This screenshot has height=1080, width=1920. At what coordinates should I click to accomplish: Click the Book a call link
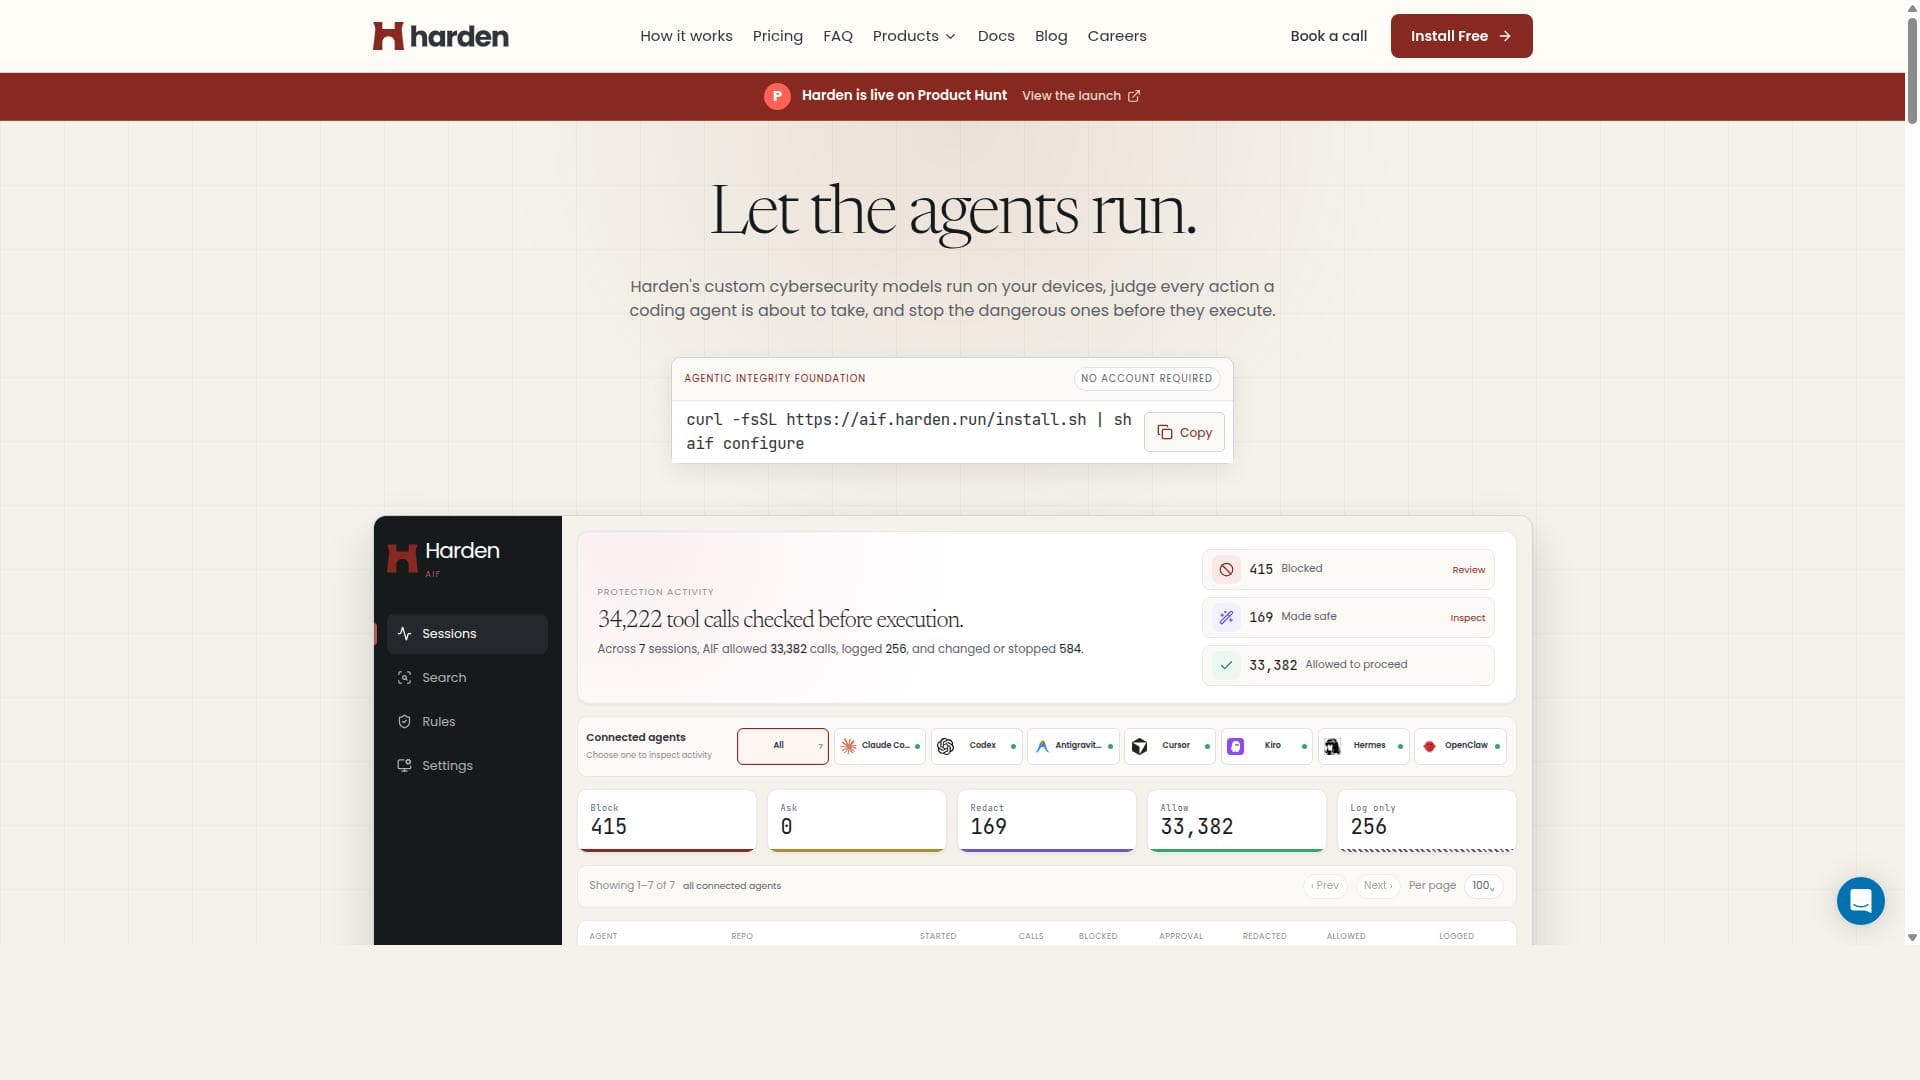1328,36
